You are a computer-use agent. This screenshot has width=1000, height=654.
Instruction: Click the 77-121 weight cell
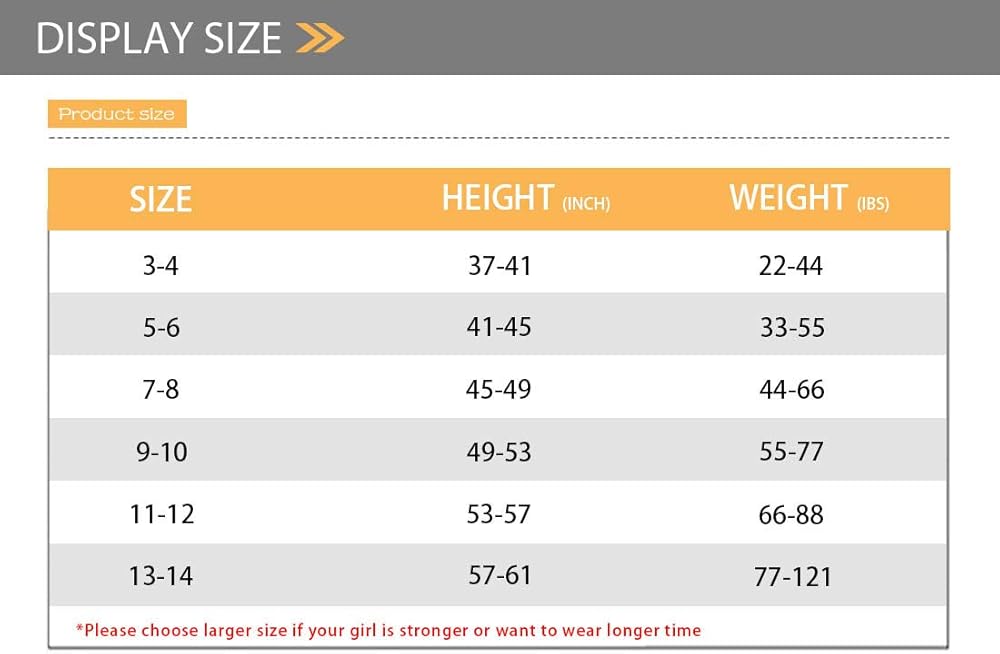coord(792,577)
